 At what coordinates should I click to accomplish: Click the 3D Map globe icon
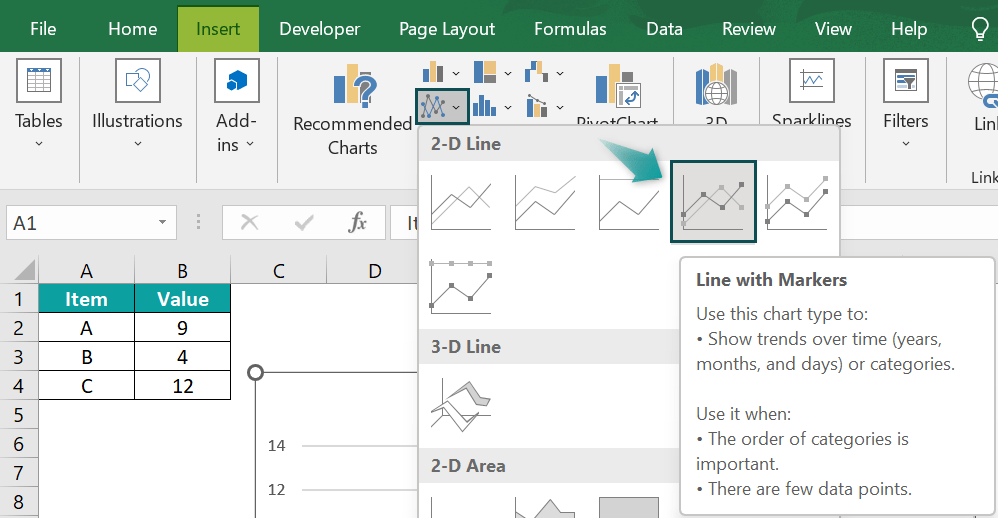tap(716, 85)
